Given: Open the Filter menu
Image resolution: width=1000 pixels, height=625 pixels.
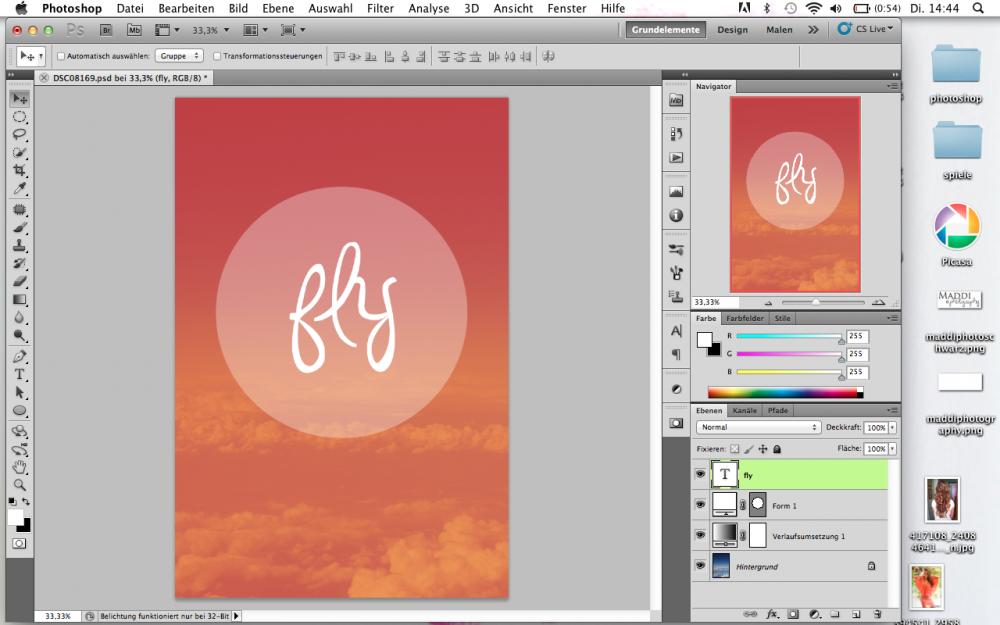Looking at the screenshot, I should 379,8.
